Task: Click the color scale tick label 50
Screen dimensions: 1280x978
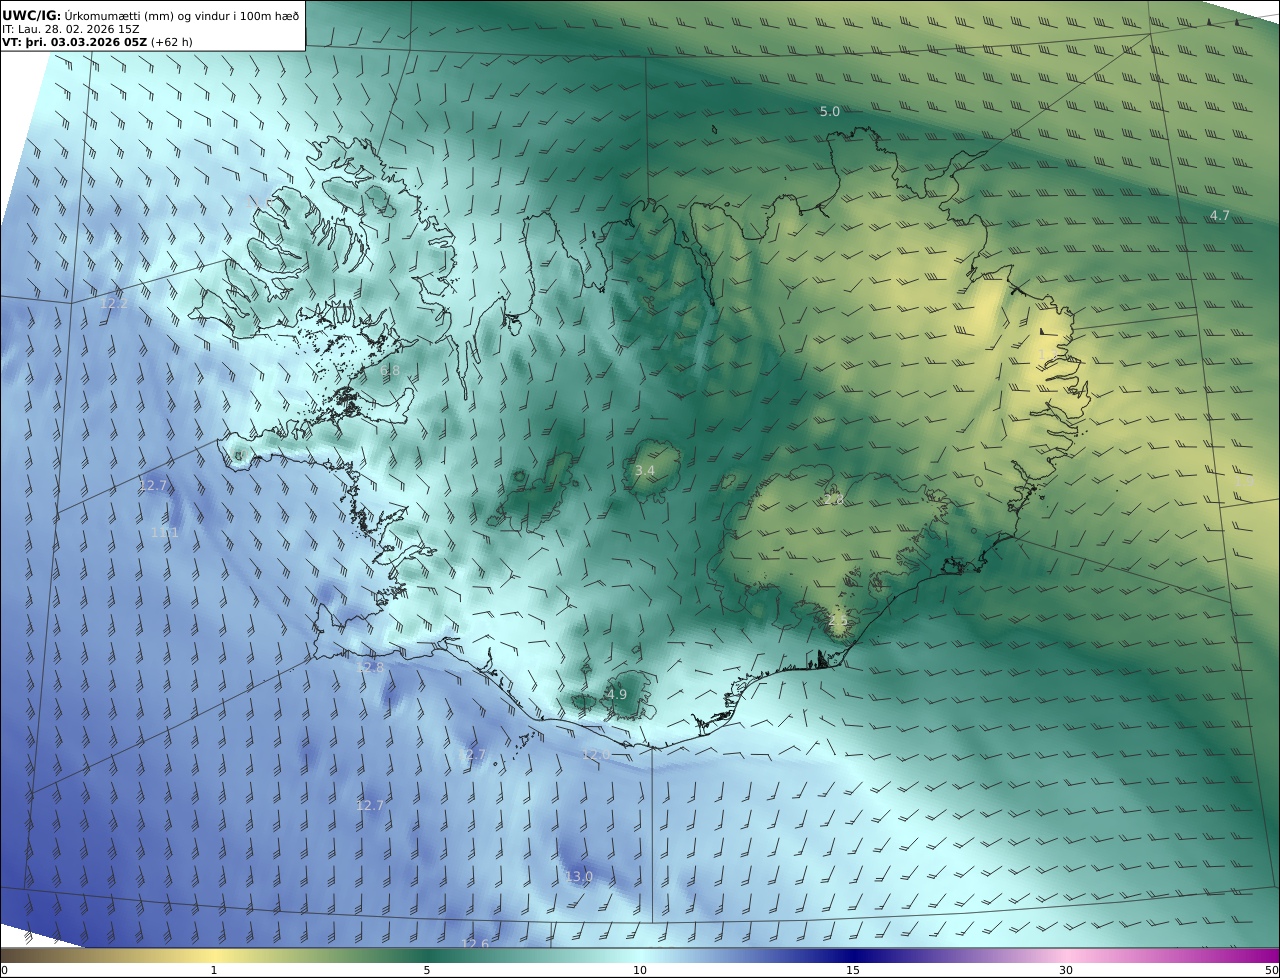Action: pyautogui.click(x=1272, y=970)
